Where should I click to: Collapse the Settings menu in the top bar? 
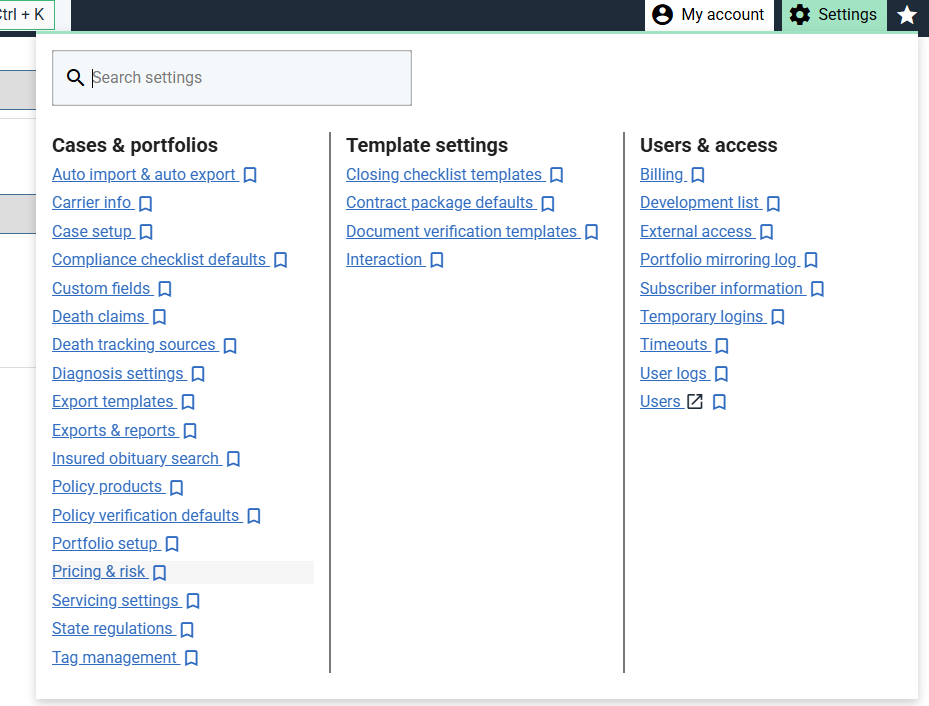[833, 15]
